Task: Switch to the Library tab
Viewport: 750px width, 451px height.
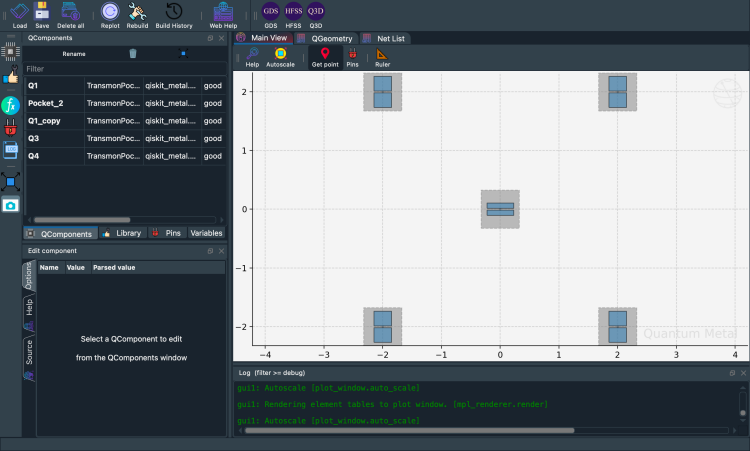Action: [123, 233]
